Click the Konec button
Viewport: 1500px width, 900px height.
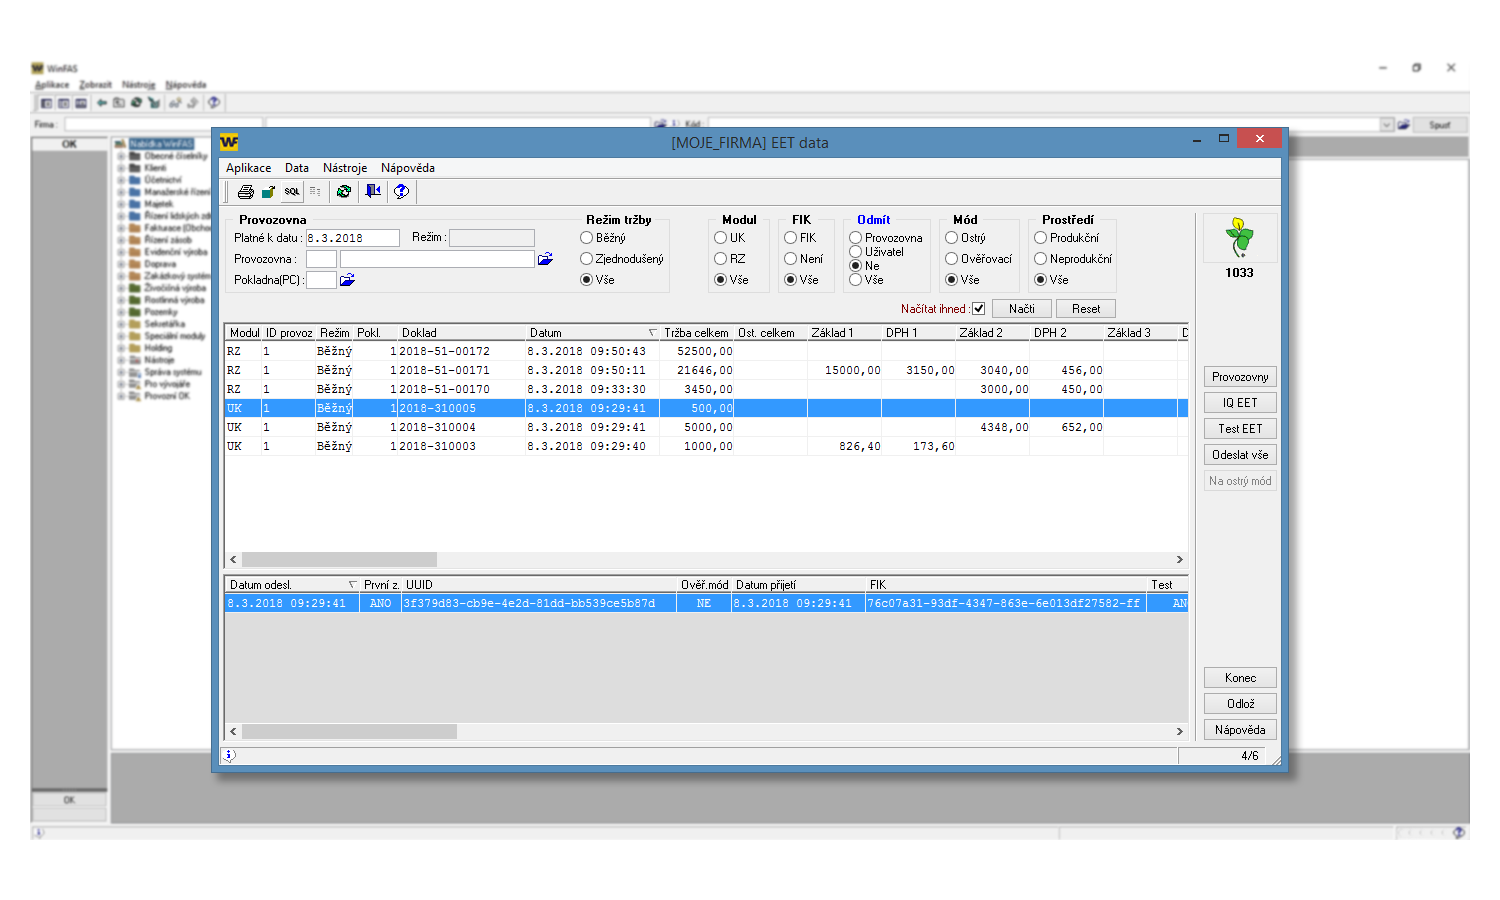click(1240, 678)
